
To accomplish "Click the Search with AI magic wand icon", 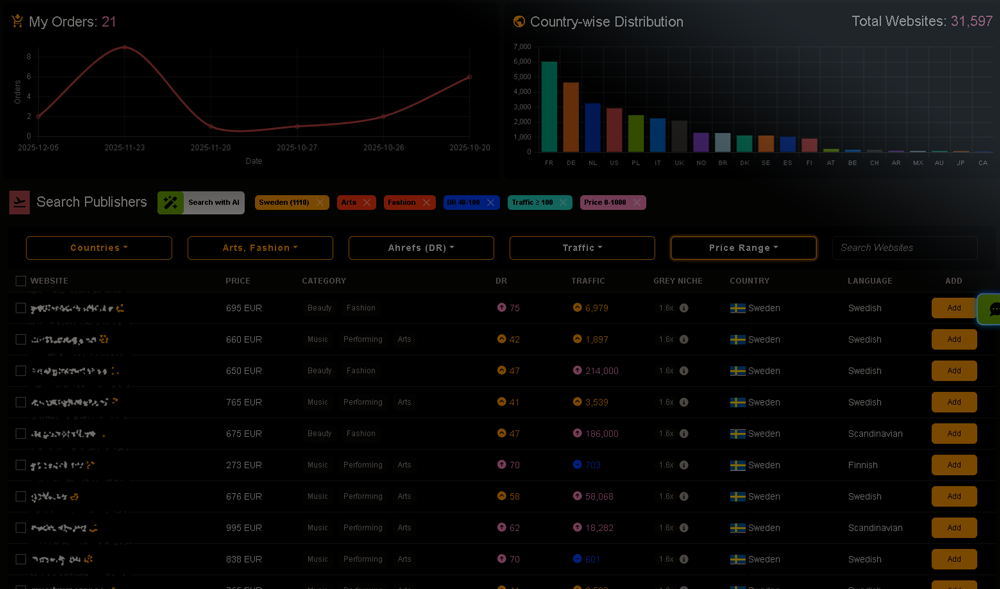I will coord(171,203).
